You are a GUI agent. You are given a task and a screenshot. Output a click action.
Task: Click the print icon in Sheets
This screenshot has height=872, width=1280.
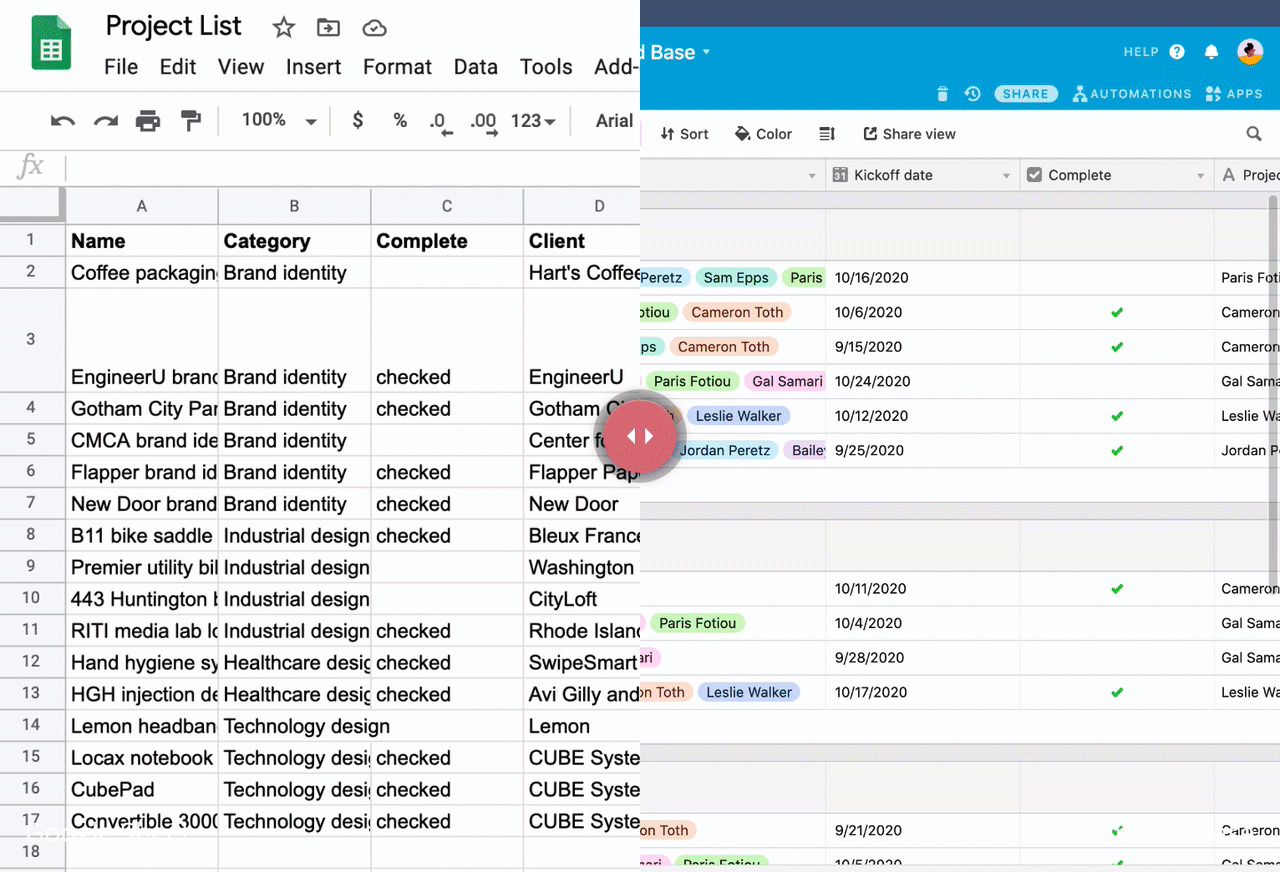tap(148, 121)
